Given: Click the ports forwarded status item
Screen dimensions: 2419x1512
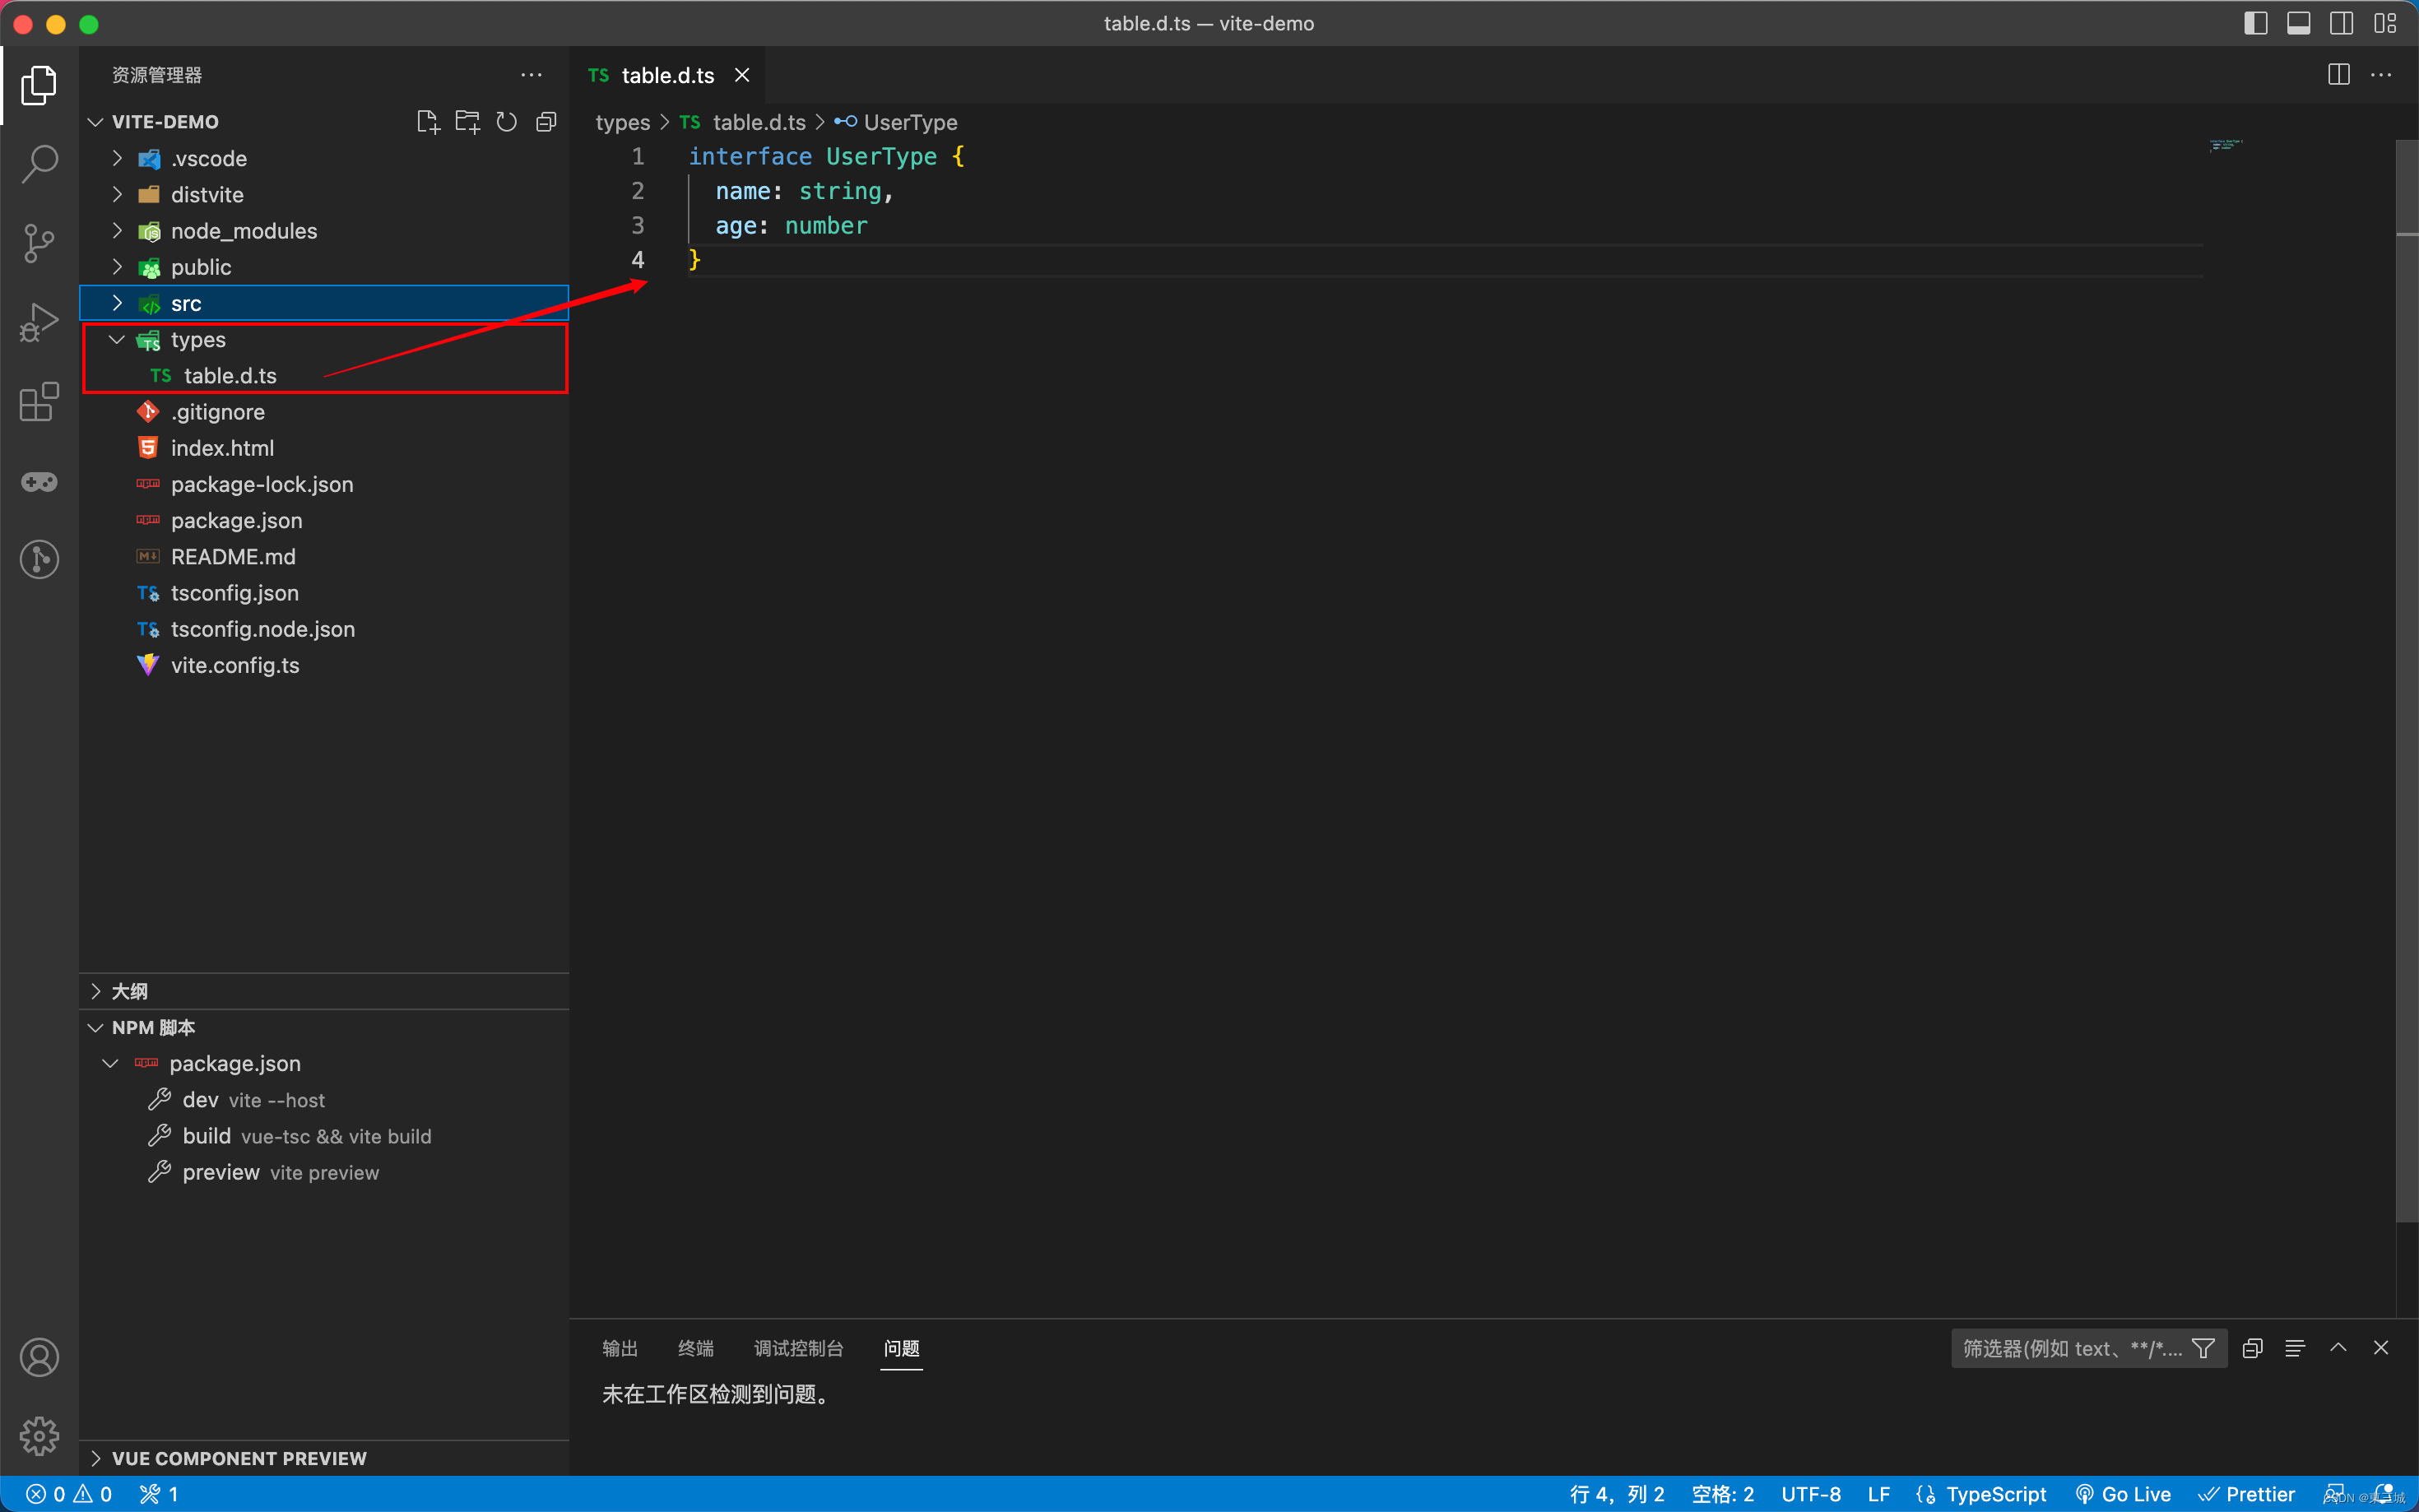Looking at the screenshot, I should [x=158, y=1494].
